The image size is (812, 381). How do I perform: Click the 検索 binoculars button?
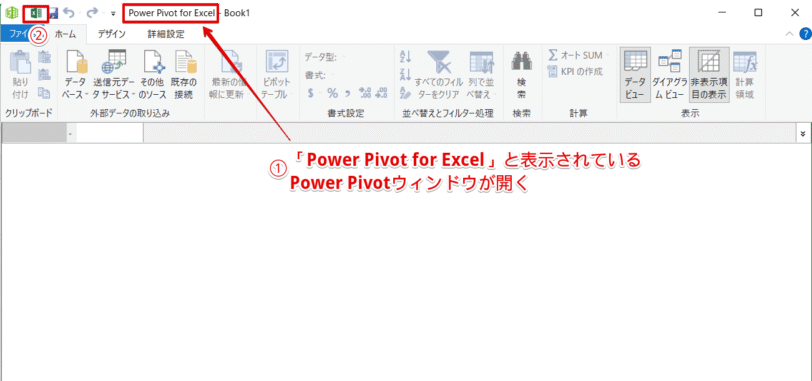521,75
